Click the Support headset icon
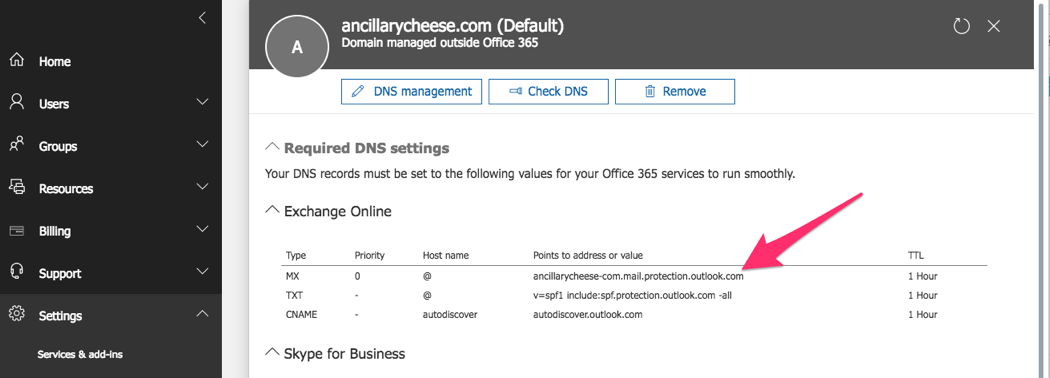Image resolution: width=1050 pixels, height=378 pixels. [x=17, y=272]
